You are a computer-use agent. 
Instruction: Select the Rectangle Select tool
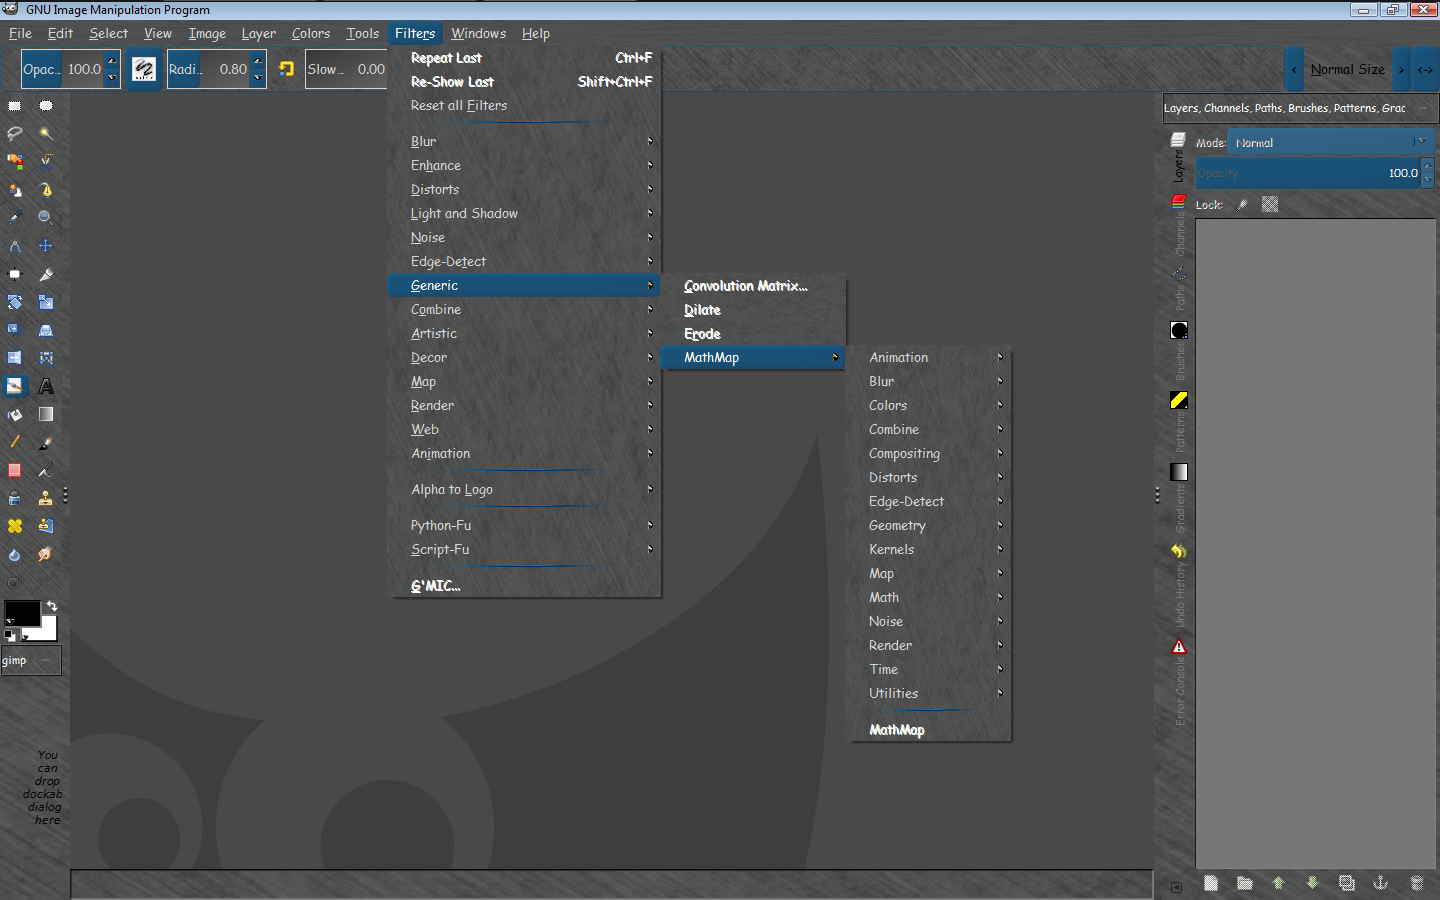tap(15, 106)
